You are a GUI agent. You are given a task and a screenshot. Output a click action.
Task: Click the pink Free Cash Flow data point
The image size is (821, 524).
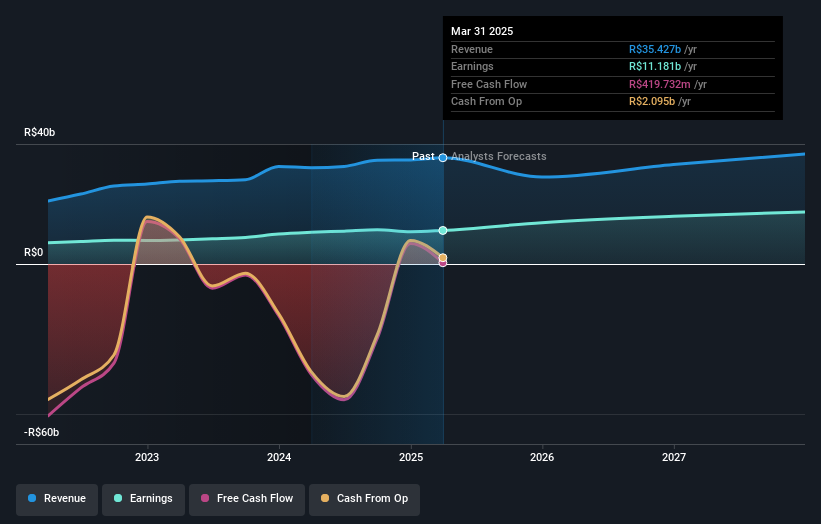coord(443,263)
